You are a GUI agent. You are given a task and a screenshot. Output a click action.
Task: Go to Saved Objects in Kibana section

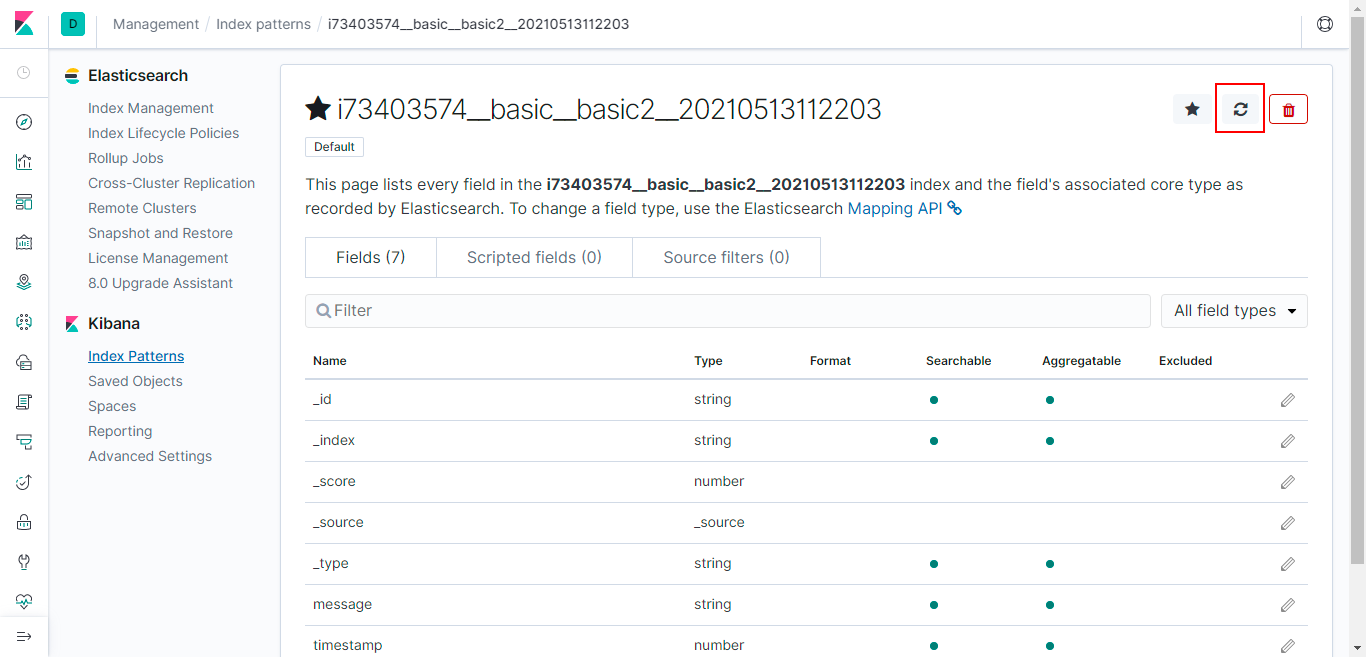click(x=135, y=381)
